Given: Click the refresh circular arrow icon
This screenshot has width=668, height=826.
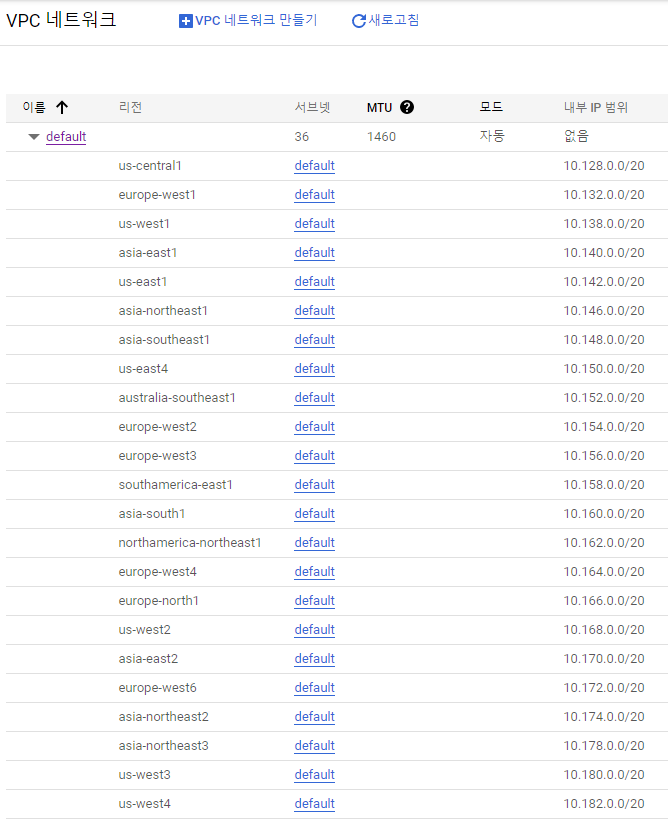Looking at the screenshot, I should click(x=359, y=21).
